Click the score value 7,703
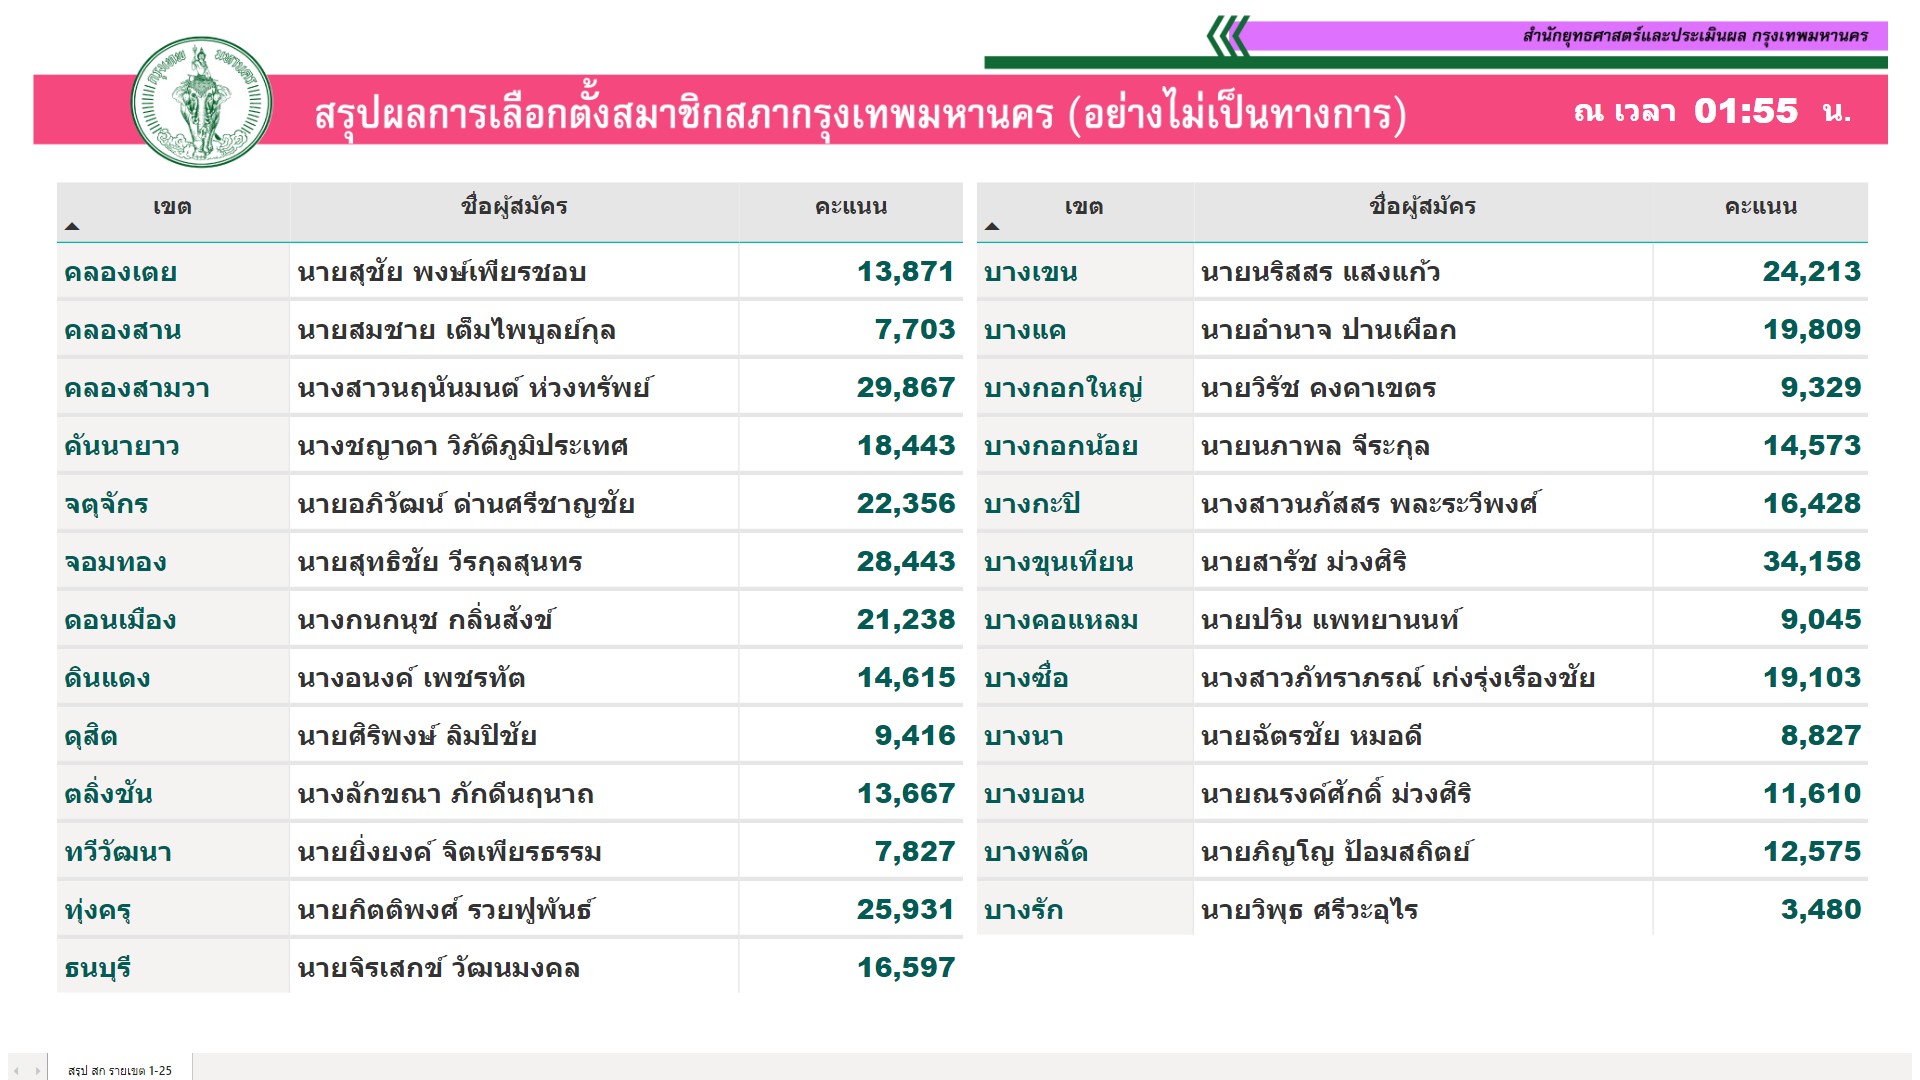The width and height of the screenshot is (1920, 1080). click(915, 330)
